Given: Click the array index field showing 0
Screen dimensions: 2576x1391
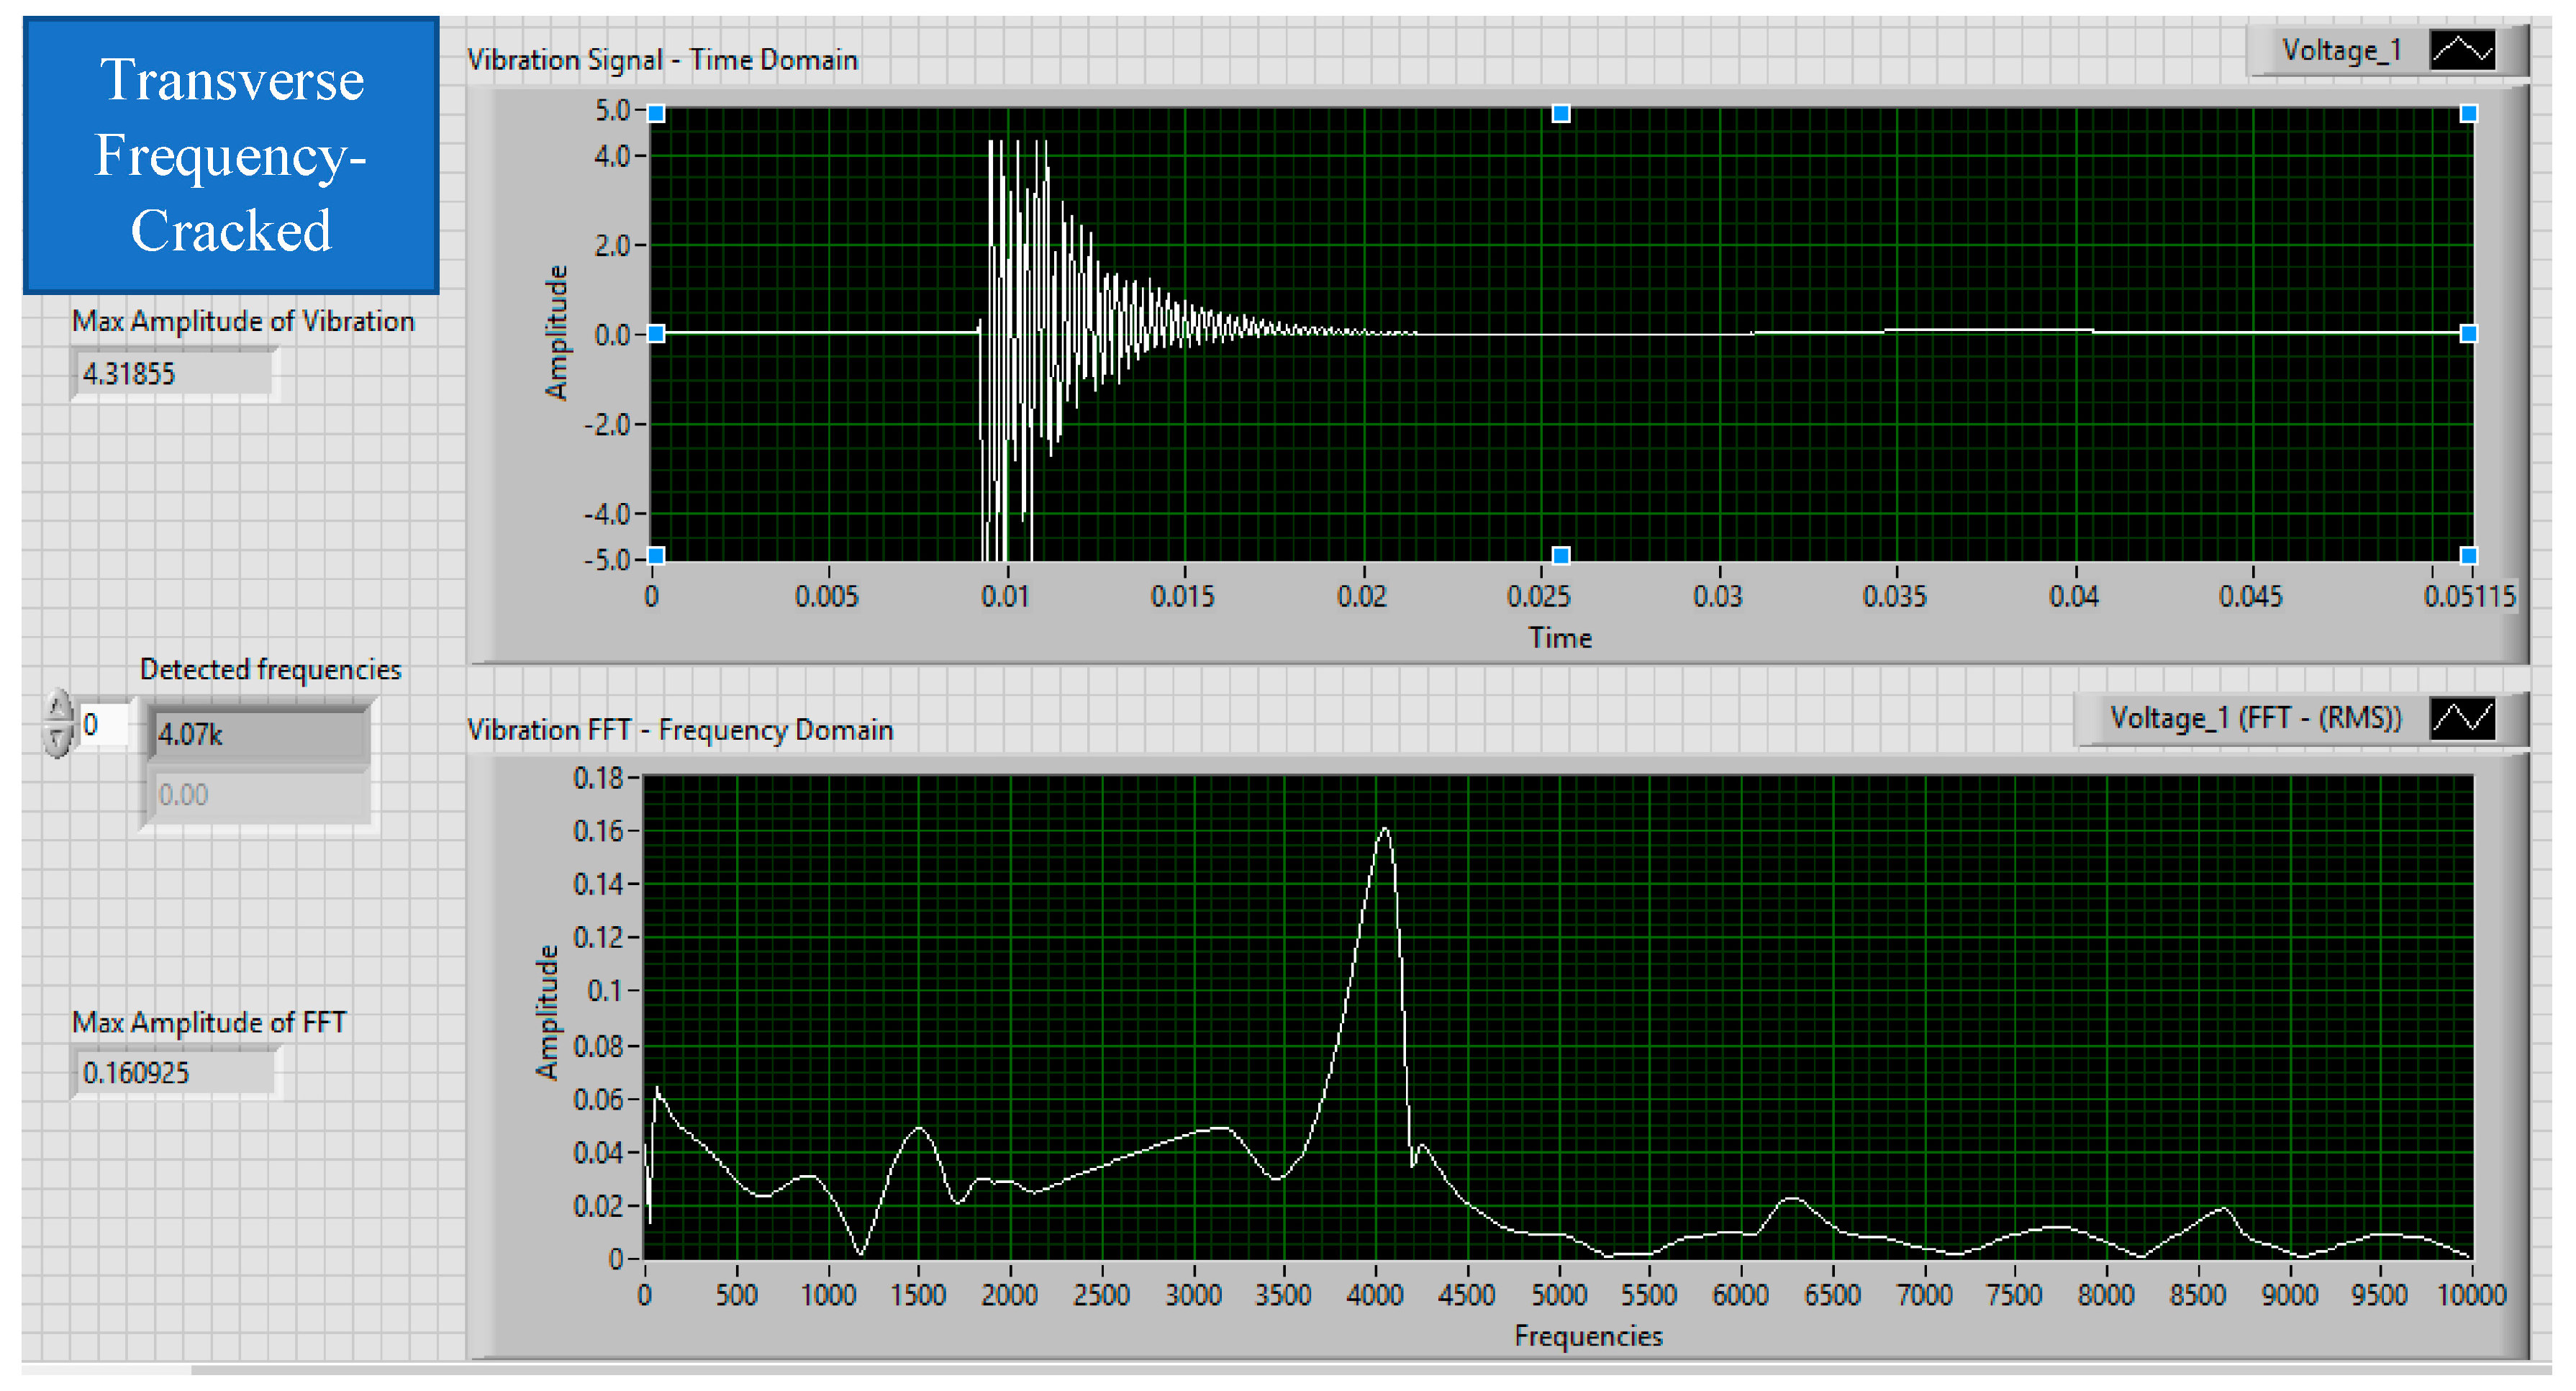Looking at the screenshot, I should 104,724.
